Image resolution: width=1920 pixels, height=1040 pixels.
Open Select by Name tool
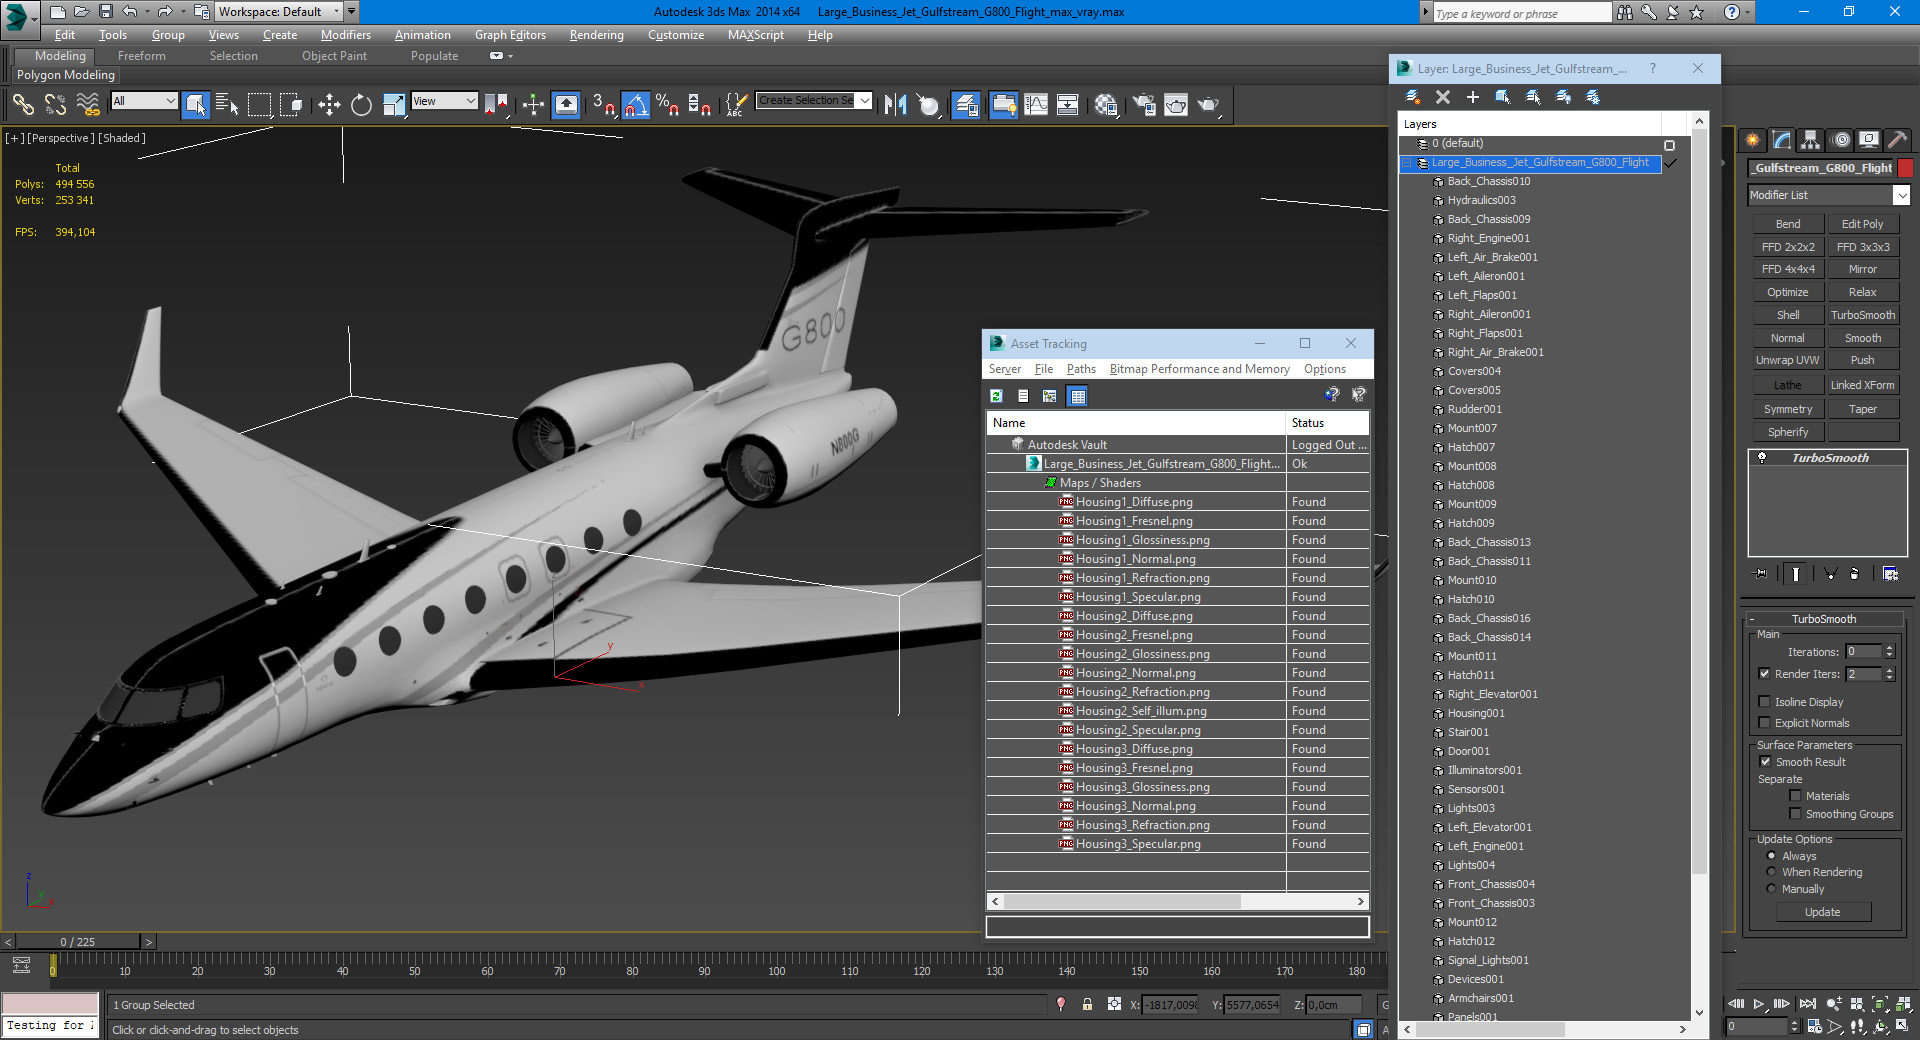[227, 104]
